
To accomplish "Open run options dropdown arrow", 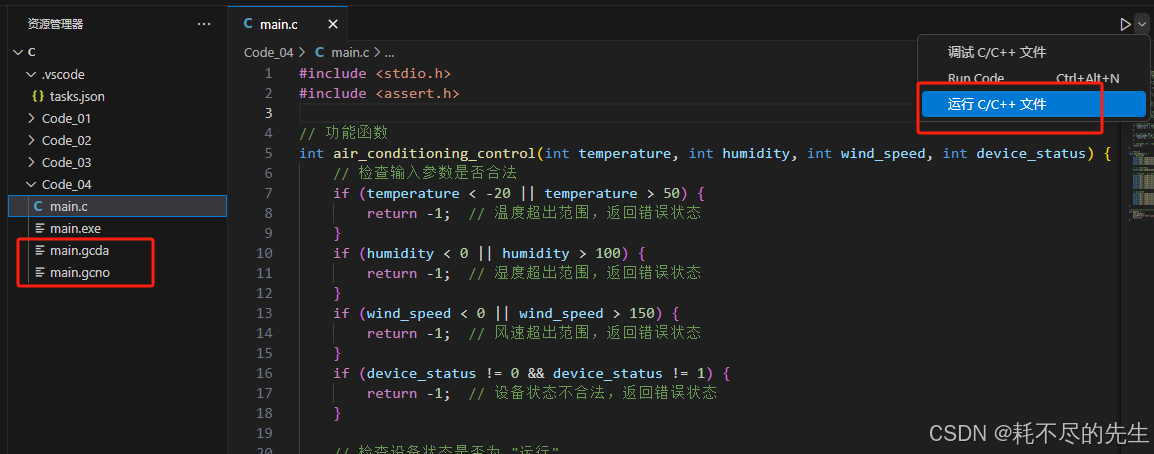I will [1140, 24].
